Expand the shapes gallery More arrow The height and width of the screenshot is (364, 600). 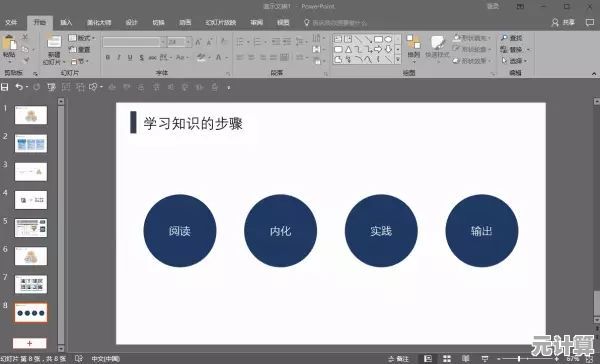(x=398, y=60)
